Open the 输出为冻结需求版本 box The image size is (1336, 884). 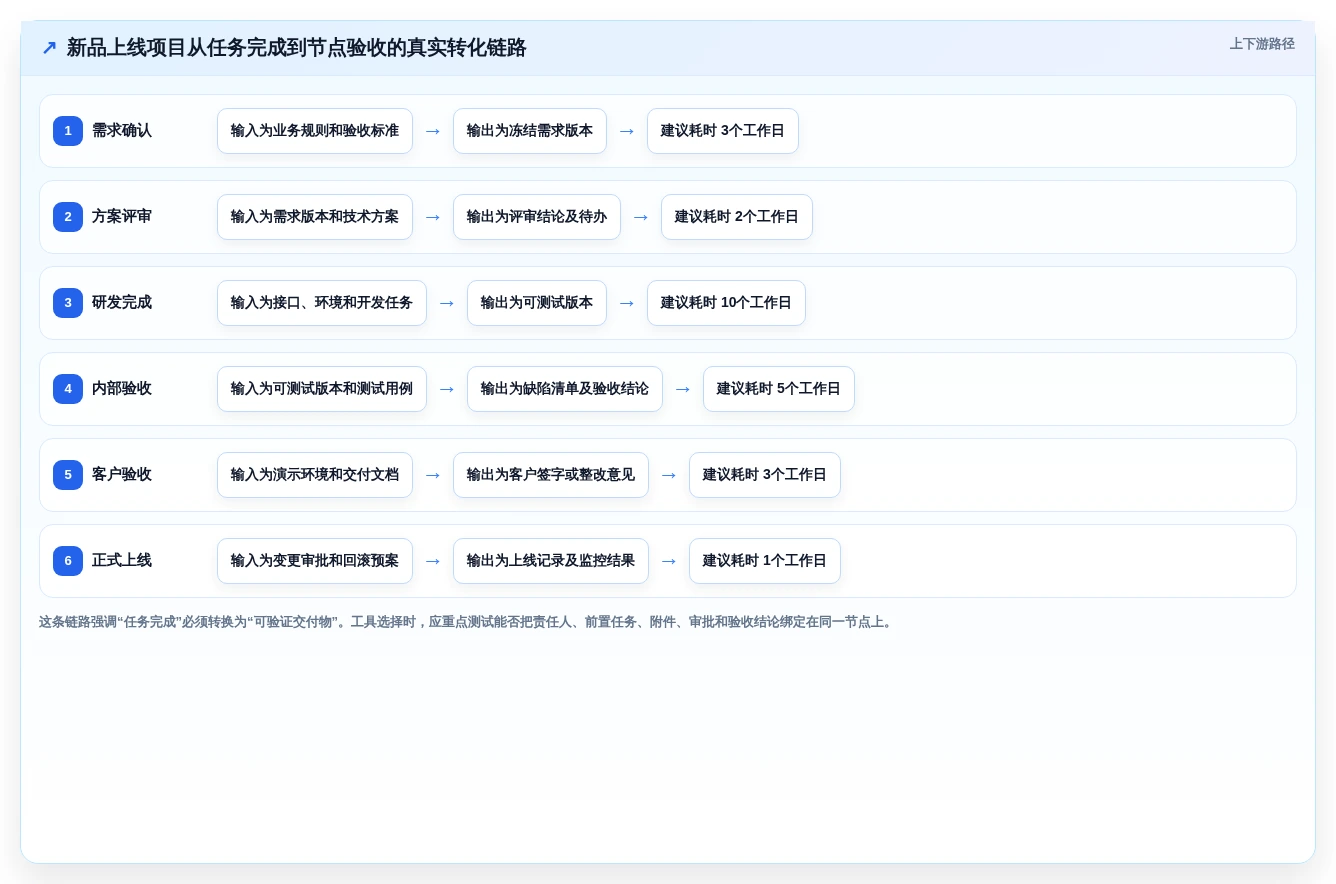click(530, 131)
